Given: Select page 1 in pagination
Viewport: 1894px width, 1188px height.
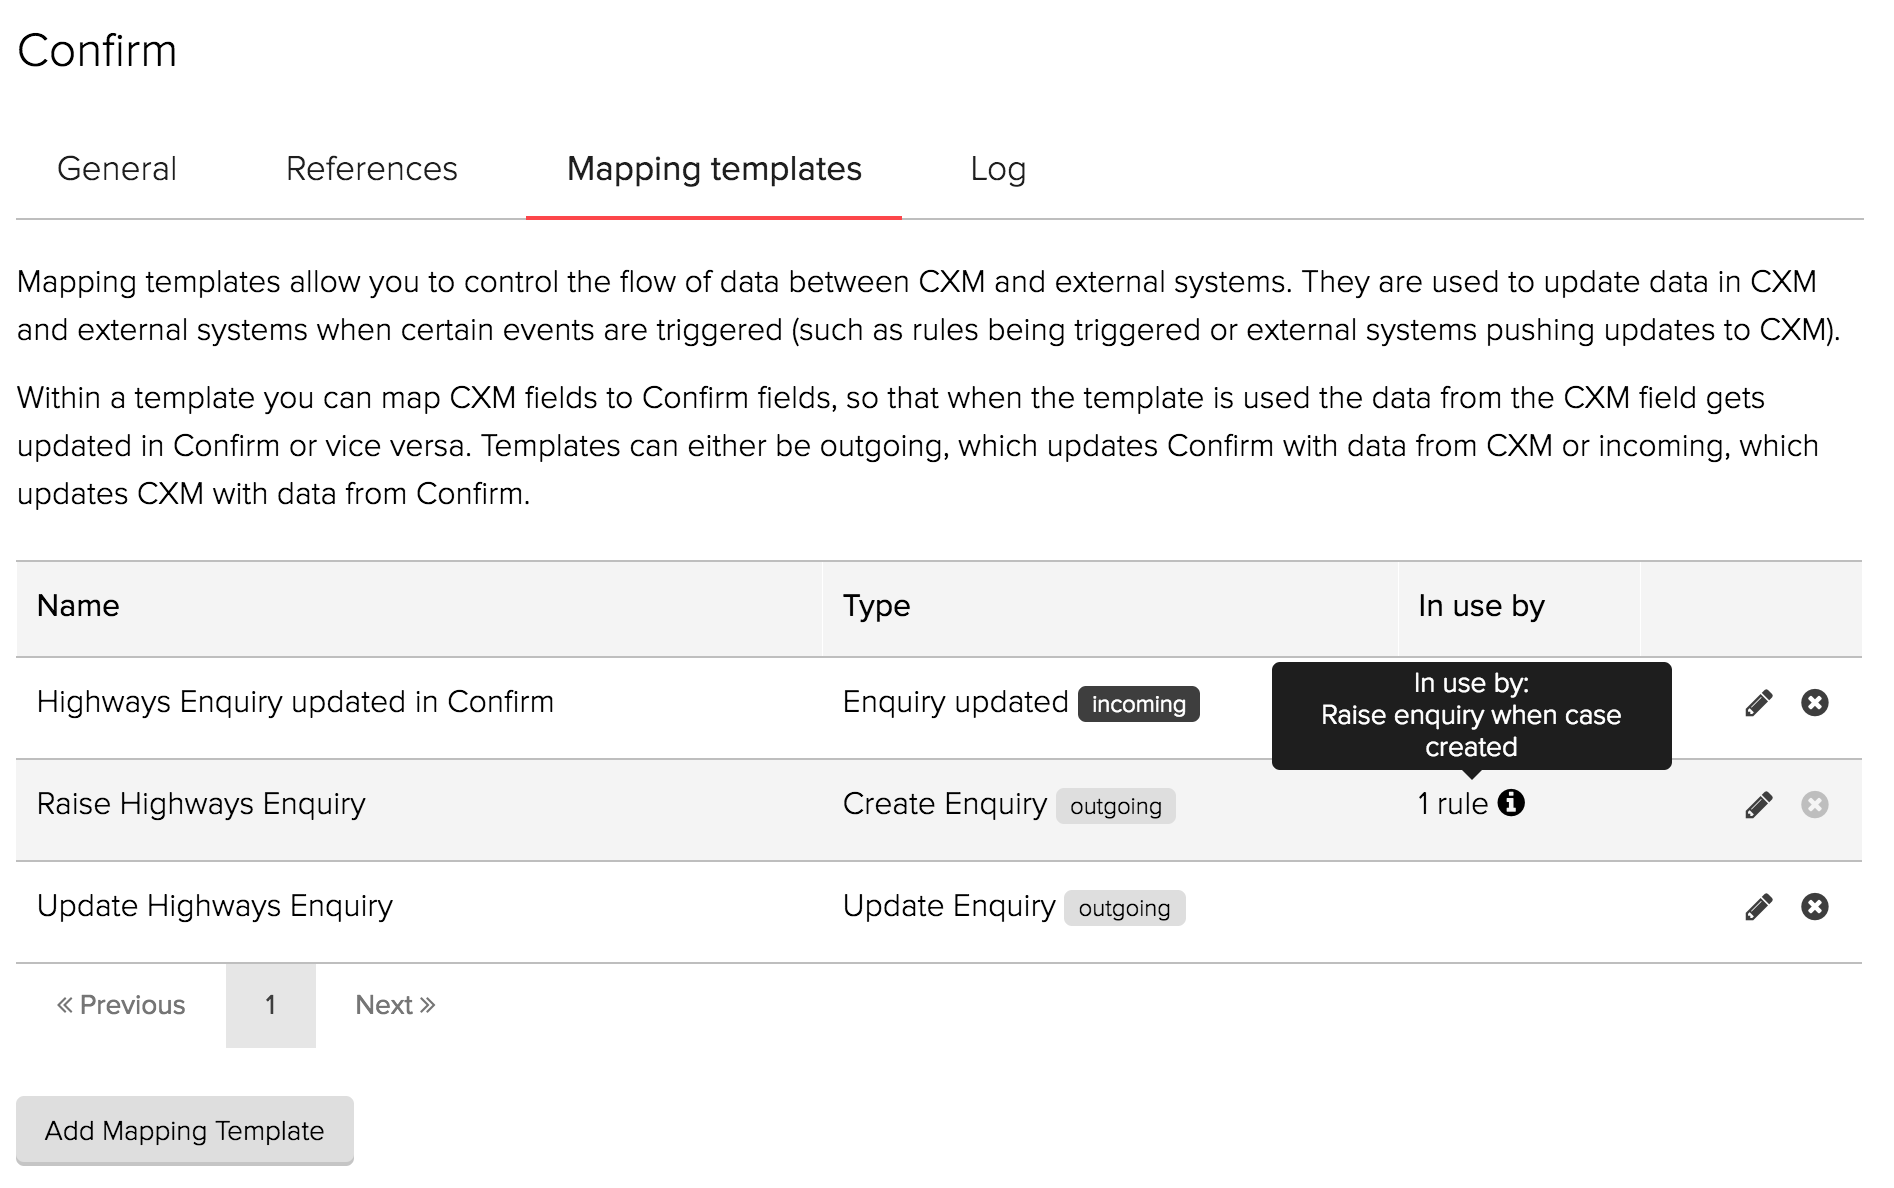Looking at the screenshot, I should pos(271,1005).
